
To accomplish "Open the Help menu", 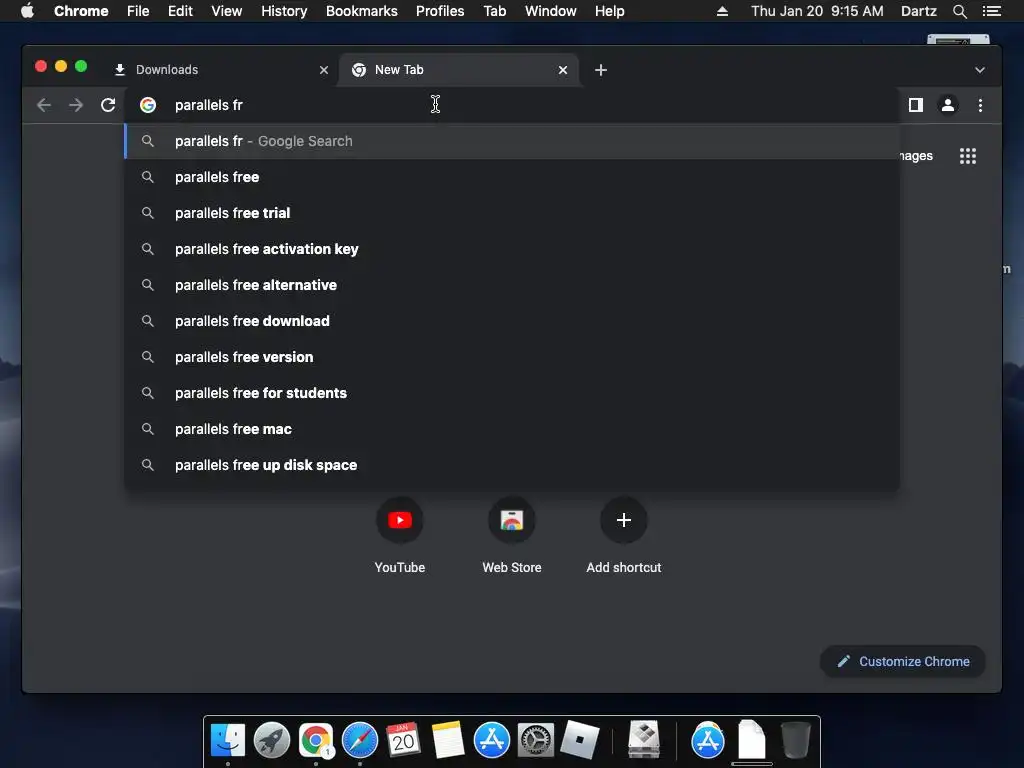I will click(x=609, y=11).
